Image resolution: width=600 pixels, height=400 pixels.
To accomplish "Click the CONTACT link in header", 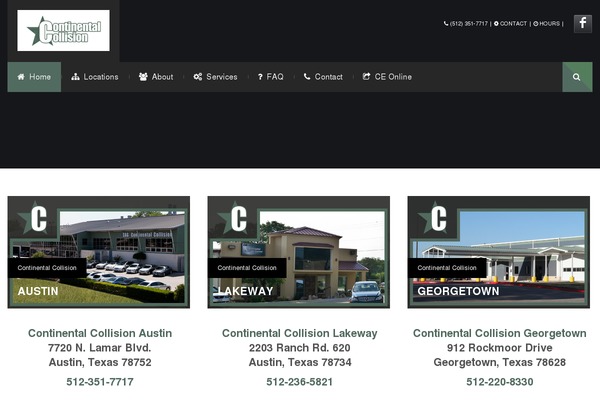I will click(x=513, y=23).
